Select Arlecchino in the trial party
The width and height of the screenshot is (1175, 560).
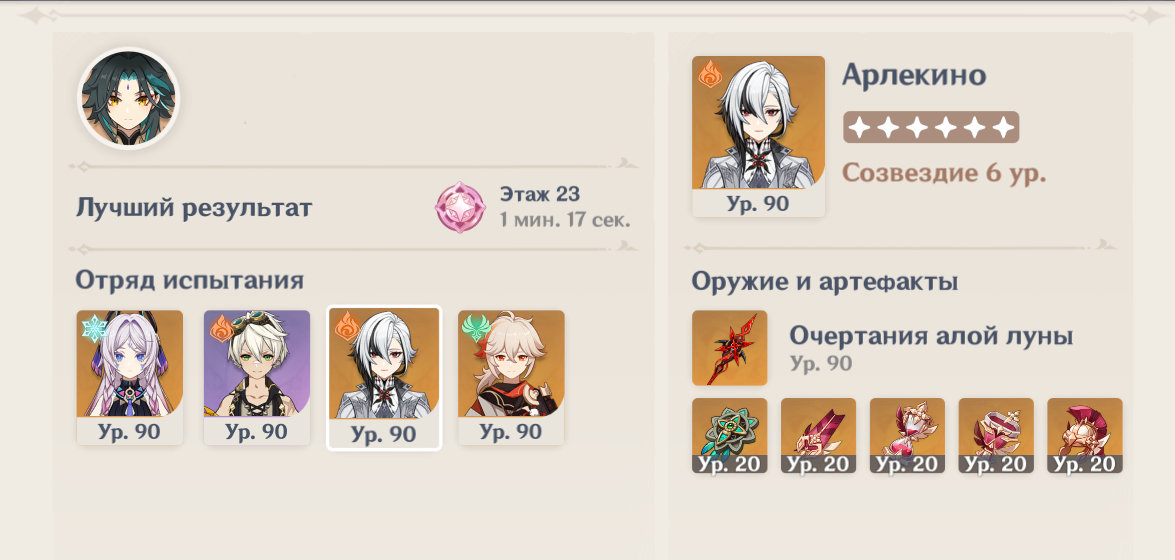[x=384, y=378]
